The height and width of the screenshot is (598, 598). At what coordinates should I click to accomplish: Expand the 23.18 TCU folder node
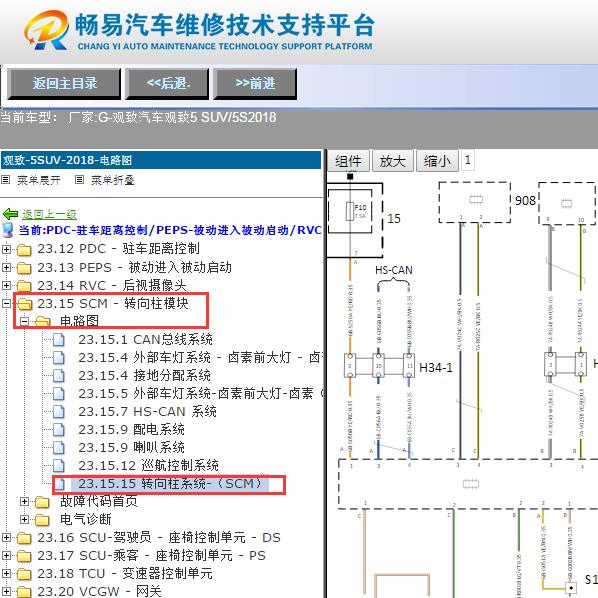(x=6, y=573)
